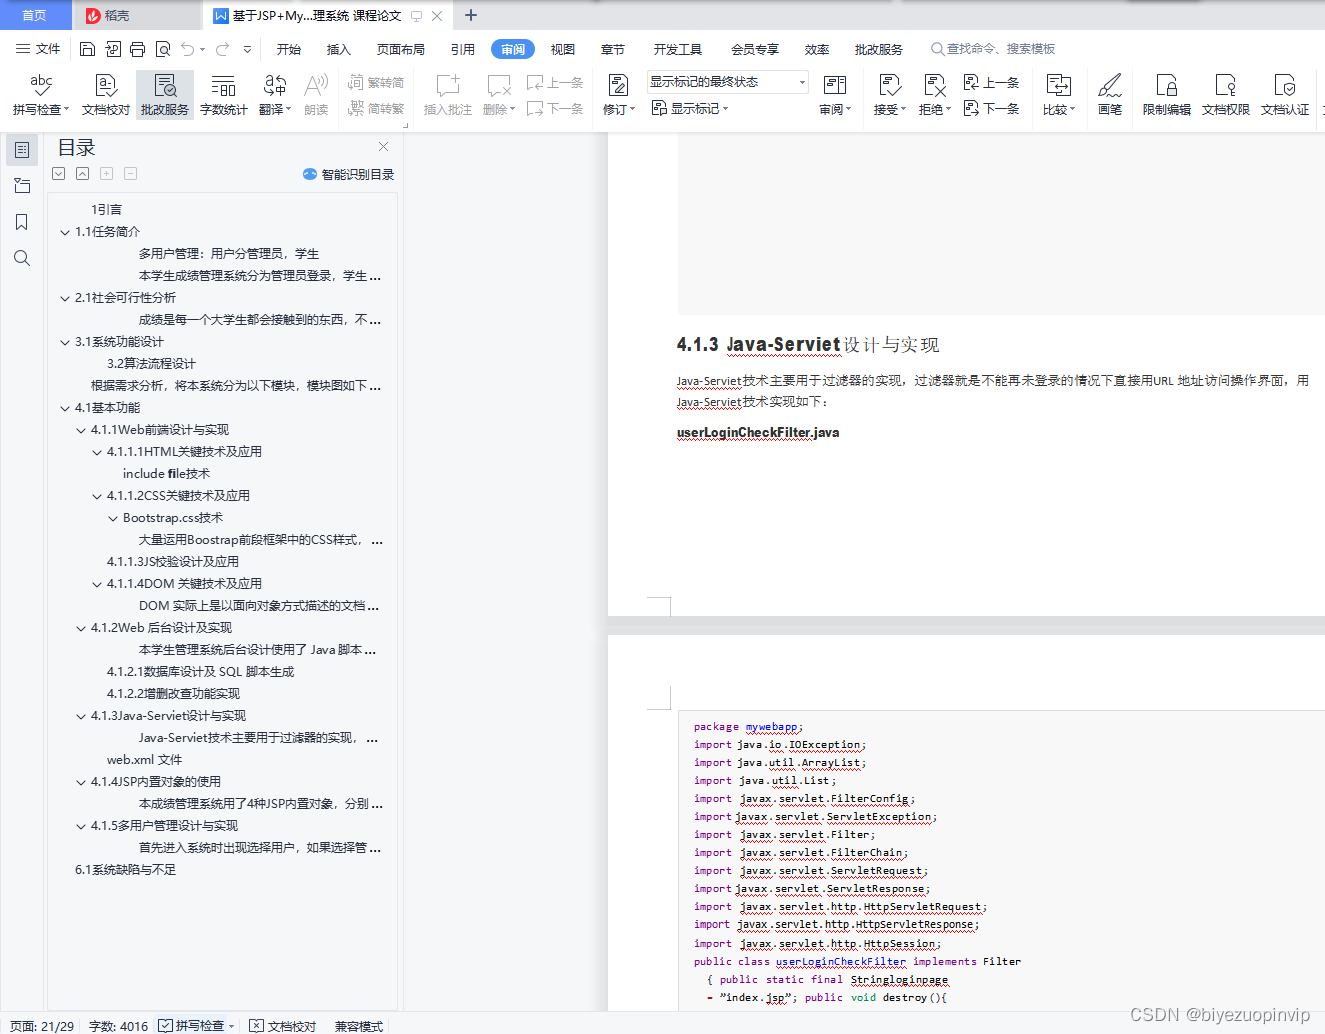Open the search magnifier in sidebar
1325x1034 pixels.
(22, 258)
